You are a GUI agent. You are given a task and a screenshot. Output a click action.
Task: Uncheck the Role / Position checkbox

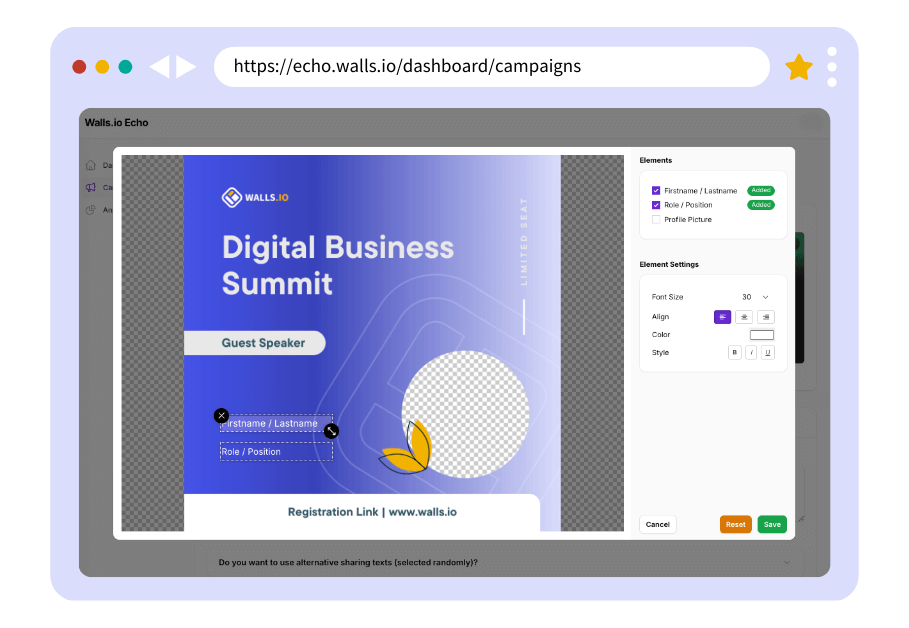pyautogui.click(x=656, y=205)
